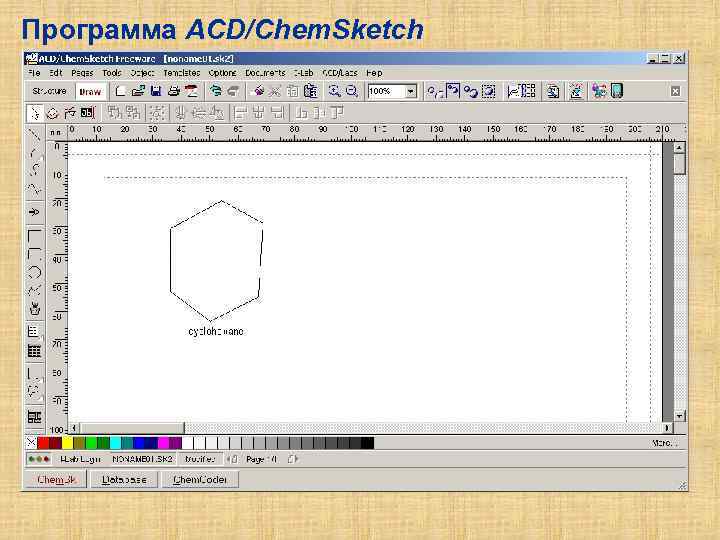Click the Database button
The height and width of the screenshot is (540, 720).
(x=124, y=479)
